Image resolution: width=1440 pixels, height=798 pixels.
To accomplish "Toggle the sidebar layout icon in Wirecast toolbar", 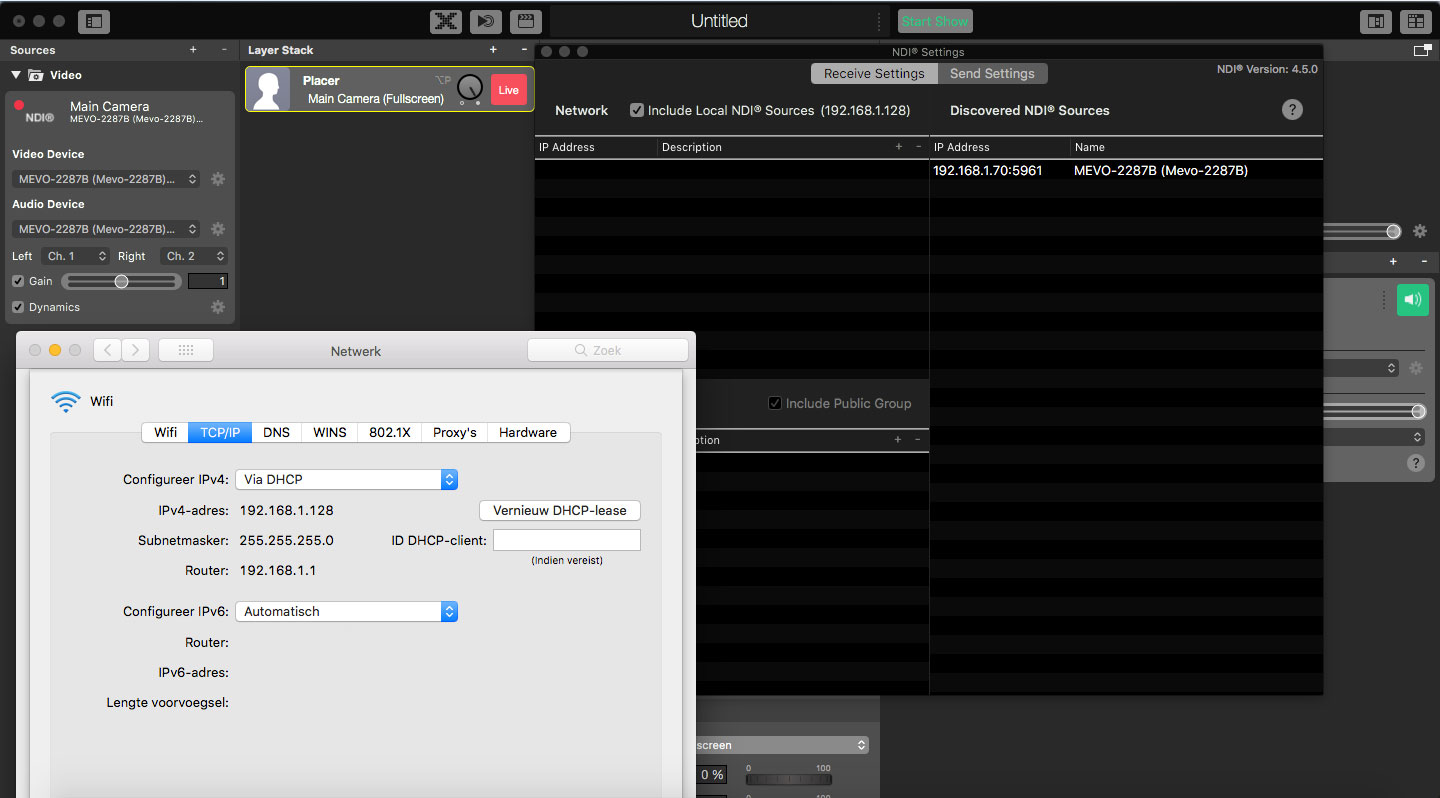I will pyautogui.click(x=94, y=21).
